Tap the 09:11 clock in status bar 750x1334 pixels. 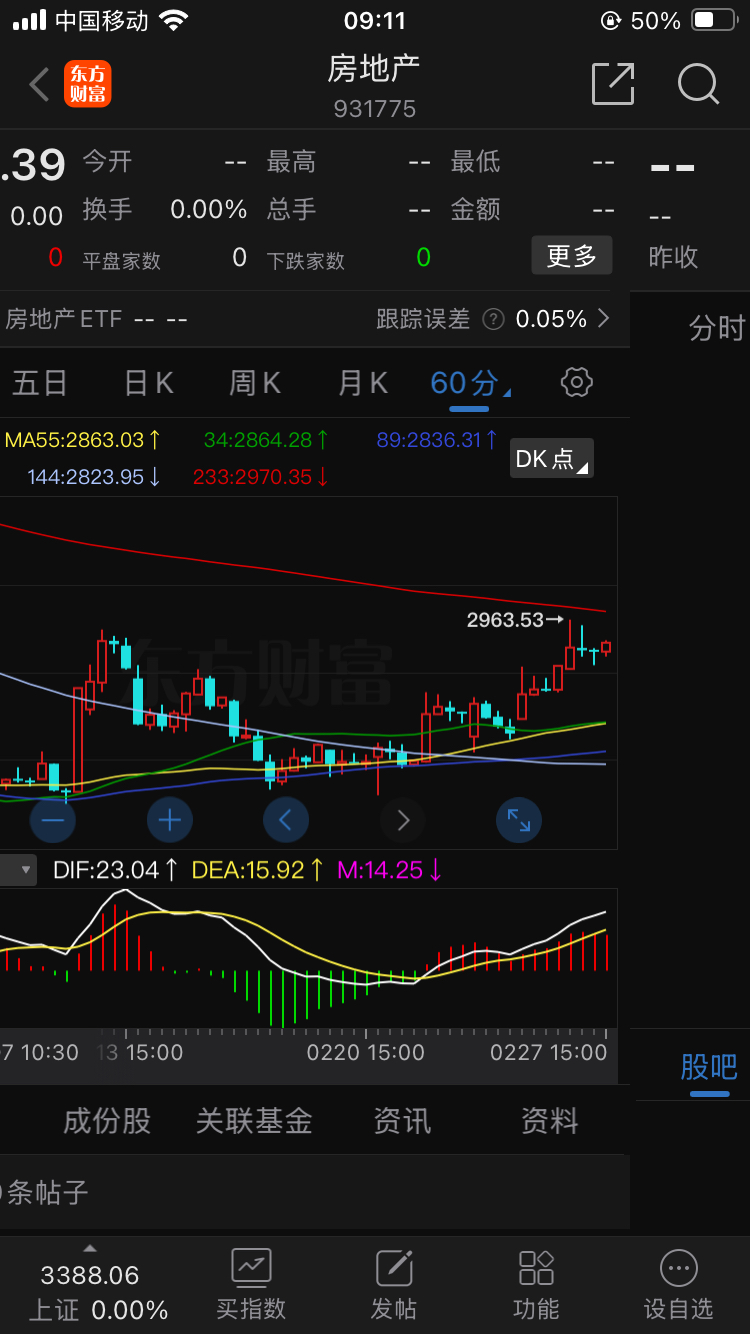click(375, 20)
